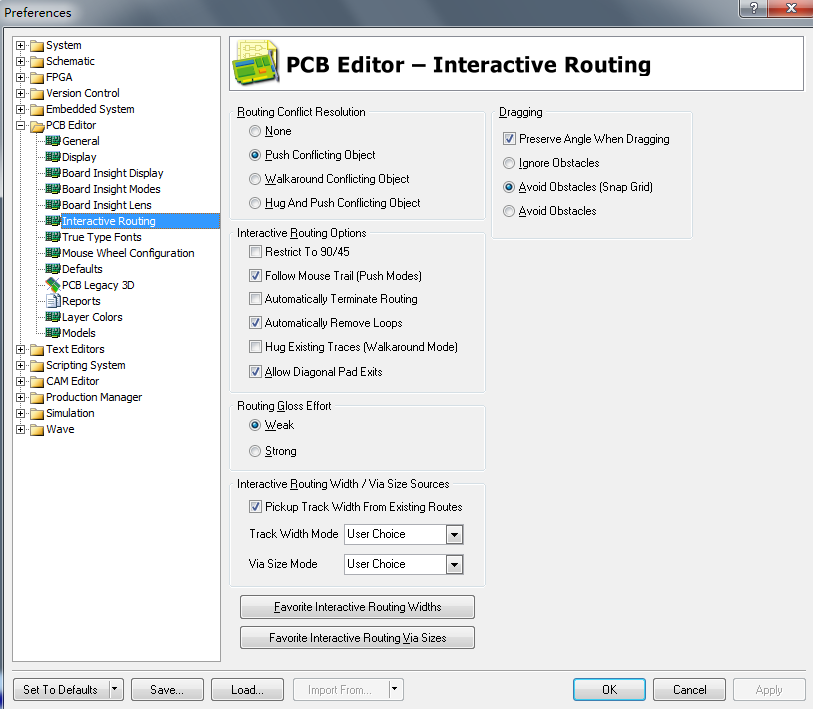Click the True Type Fonts page icon
The image size is (813, 709).
[x=53, y=237]
